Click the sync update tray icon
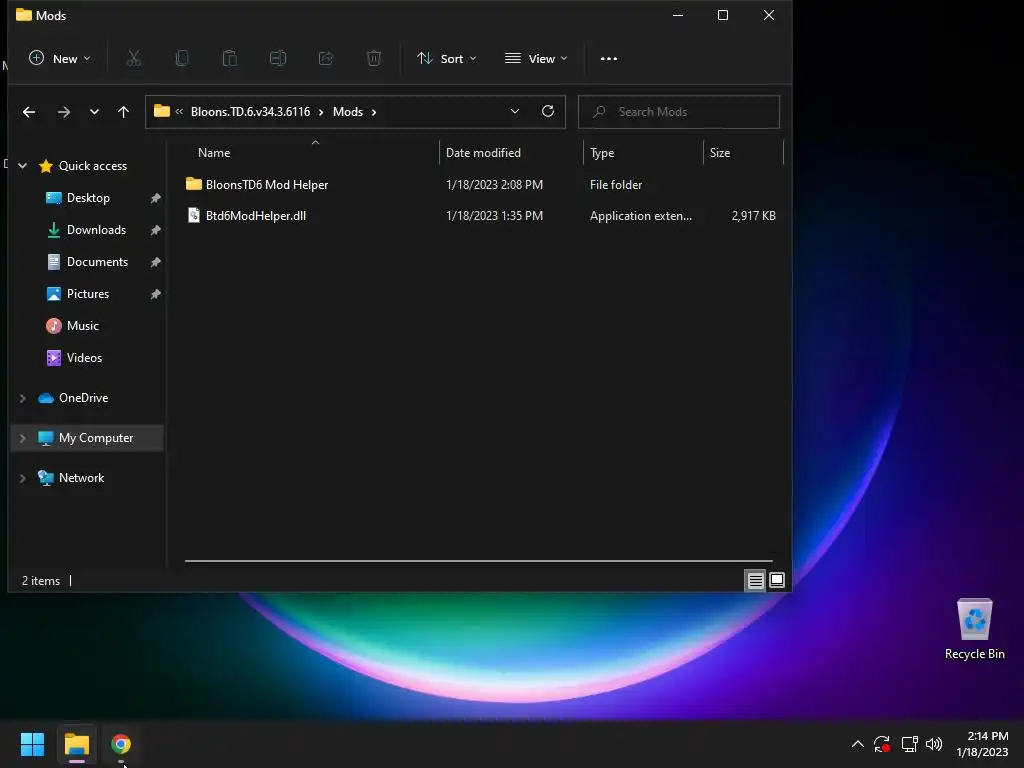The image size is (1024, 768). [882, 744]
